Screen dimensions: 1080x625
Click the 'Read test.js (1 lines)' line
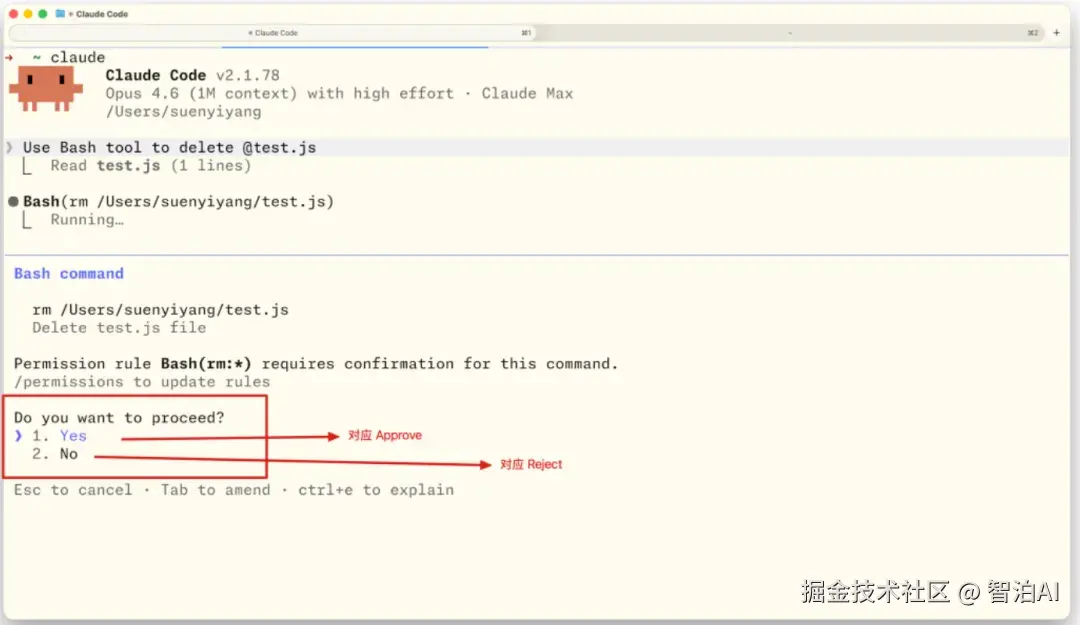pyautogui.click(x=150, y=165)
